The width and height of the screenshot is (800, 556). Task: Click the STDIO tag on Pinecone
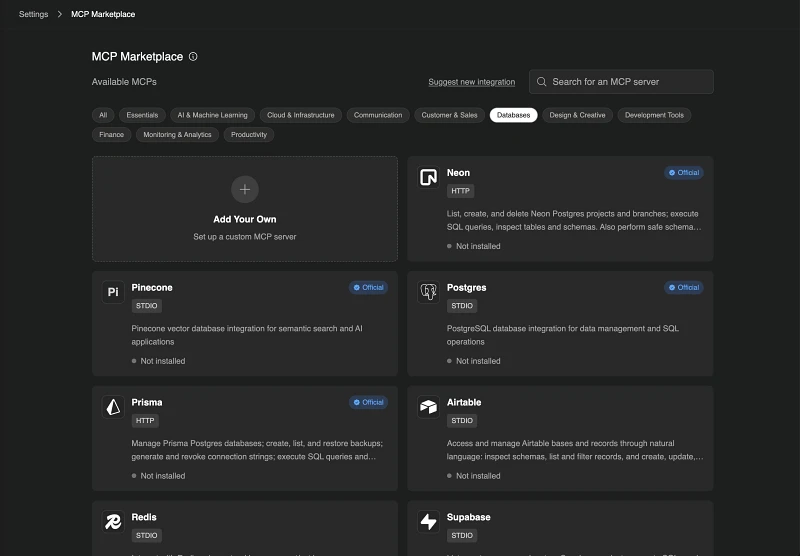click(146, 306)
